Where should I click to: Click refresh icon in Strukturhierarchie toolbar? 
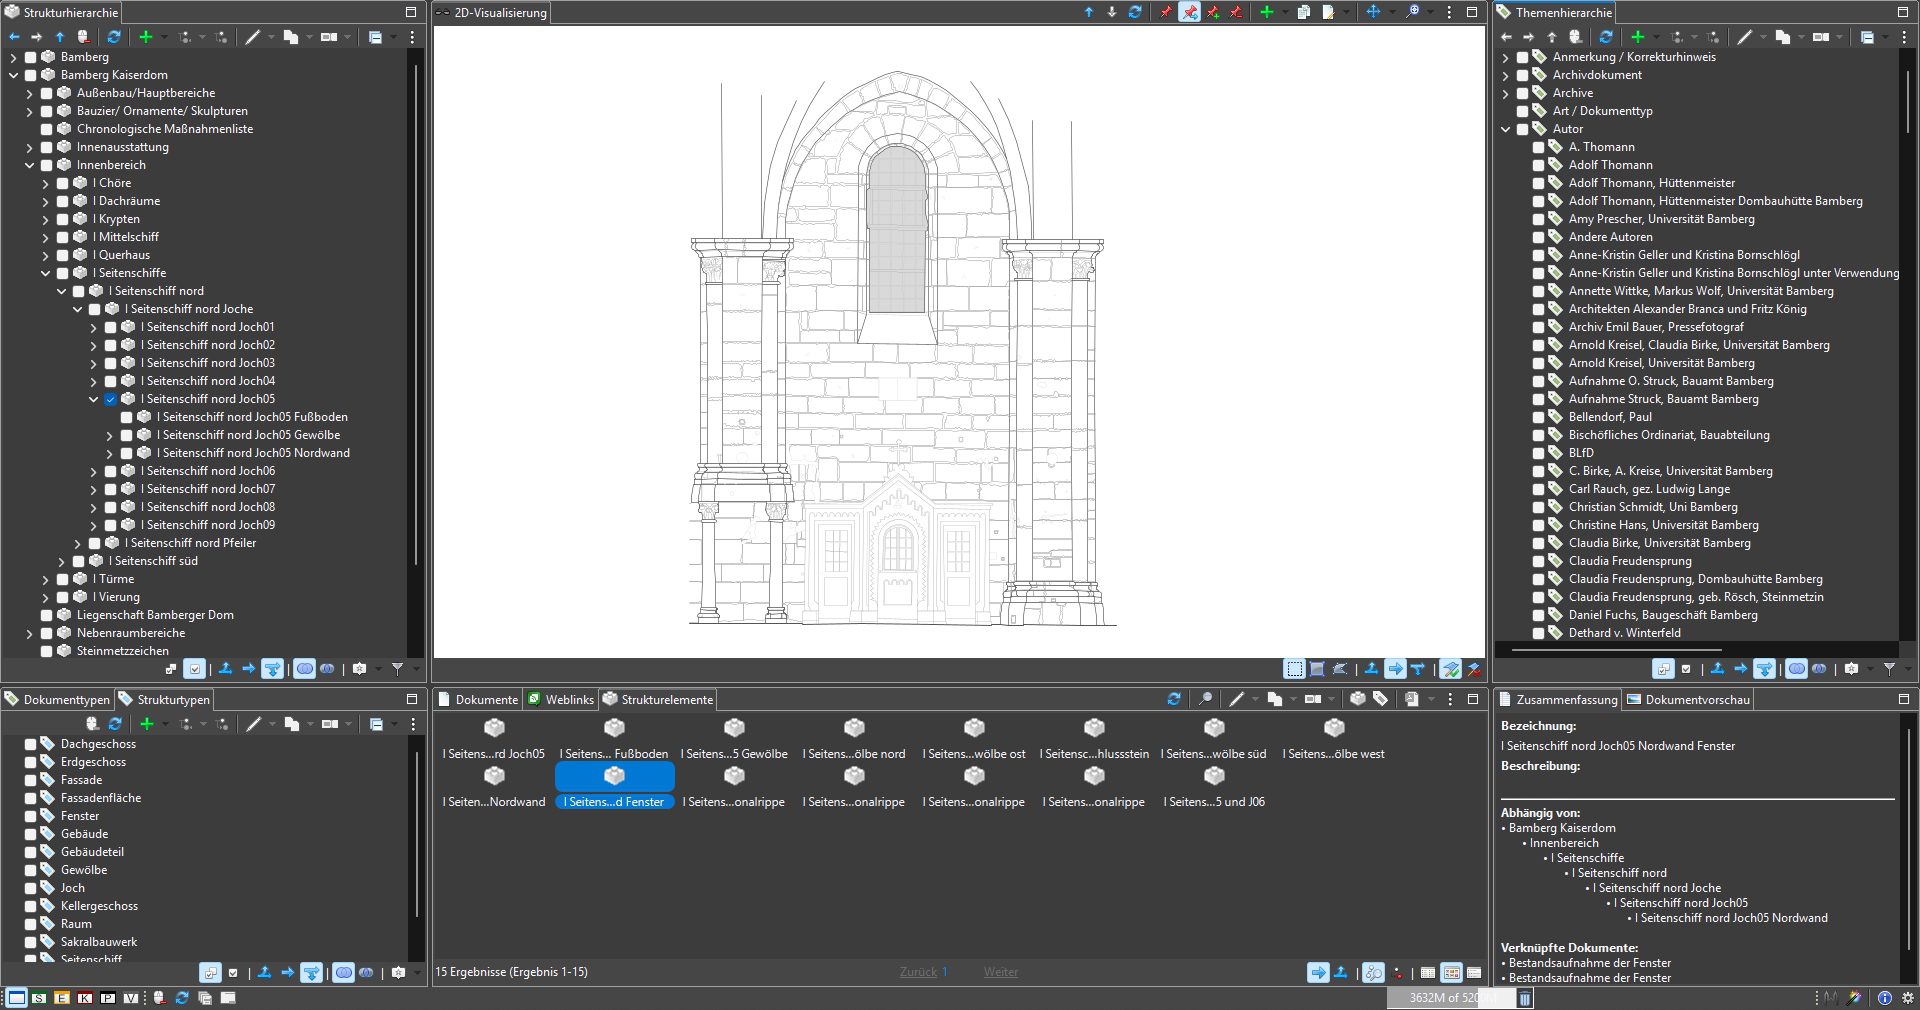[114, 37]
